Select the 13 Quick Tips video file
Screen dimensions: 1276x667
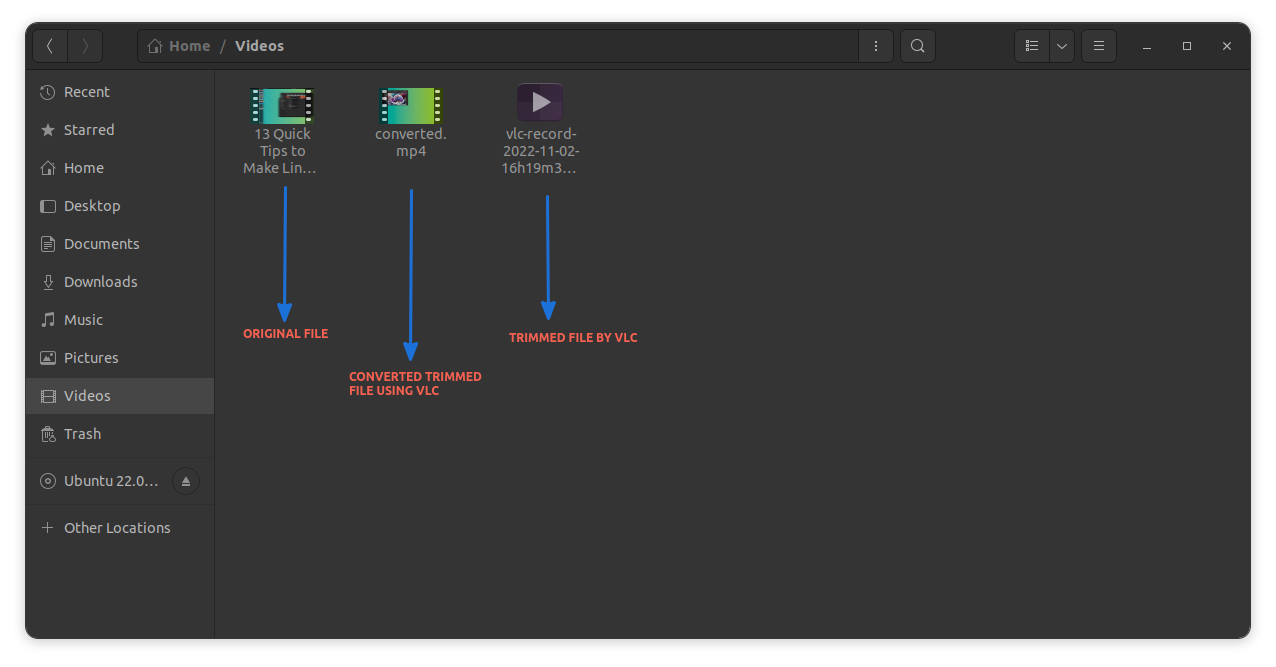283,106
